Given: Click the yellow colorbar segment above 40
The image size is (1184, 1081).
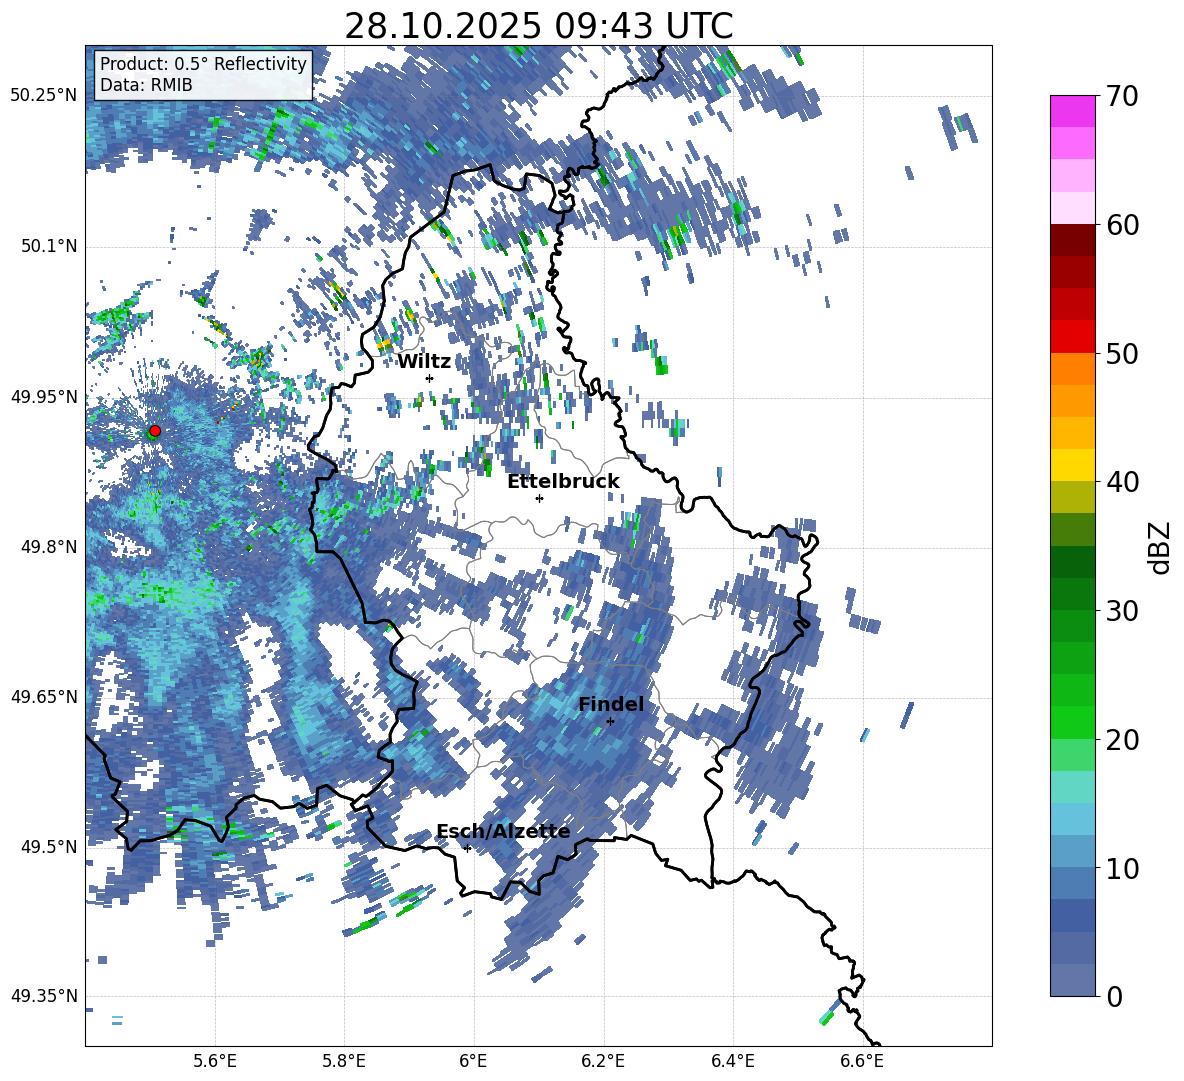Looking at the screenshot, I should [x=1072, y=465].
